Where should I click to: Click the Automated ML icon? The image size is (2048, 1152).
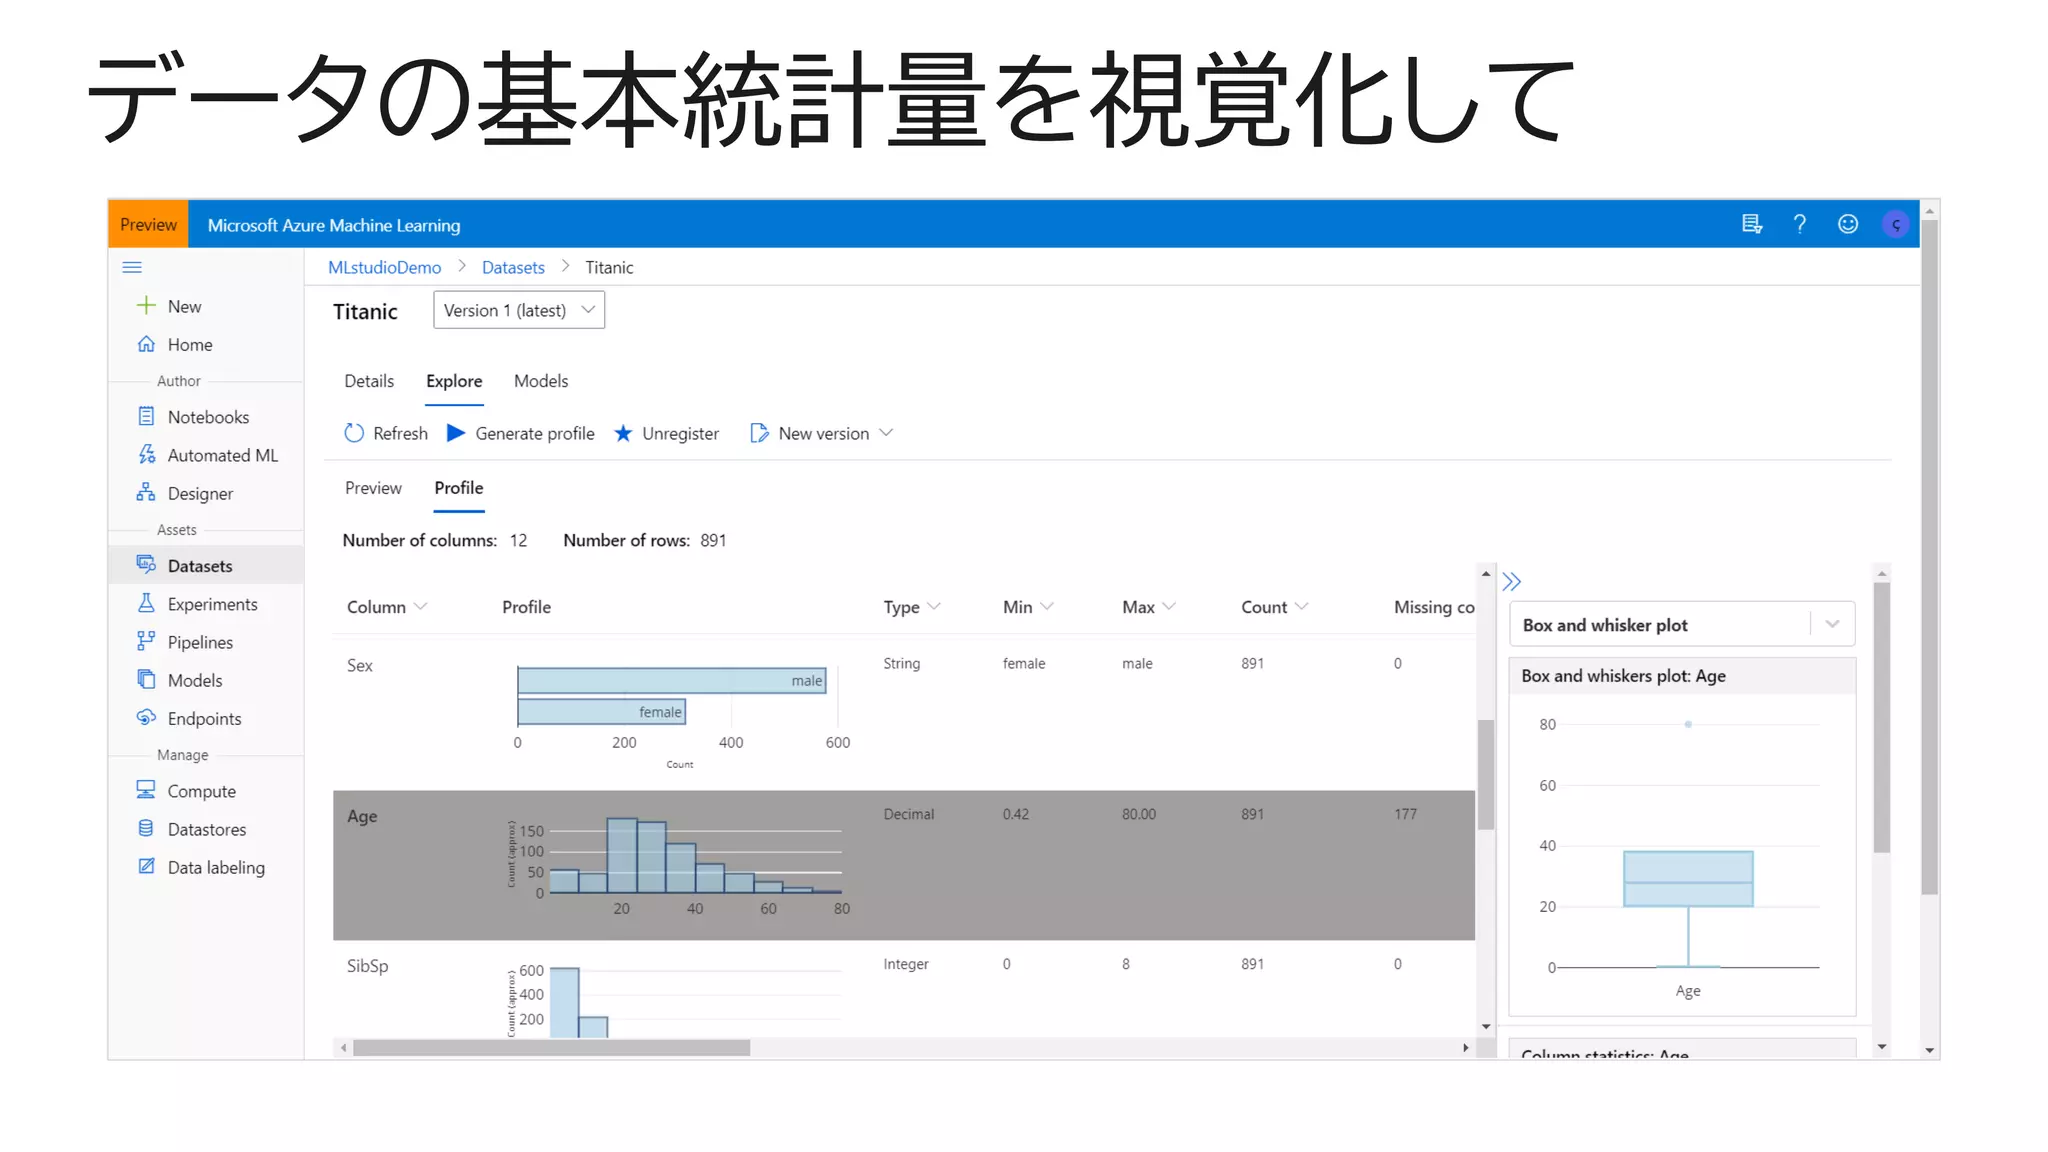146,454
